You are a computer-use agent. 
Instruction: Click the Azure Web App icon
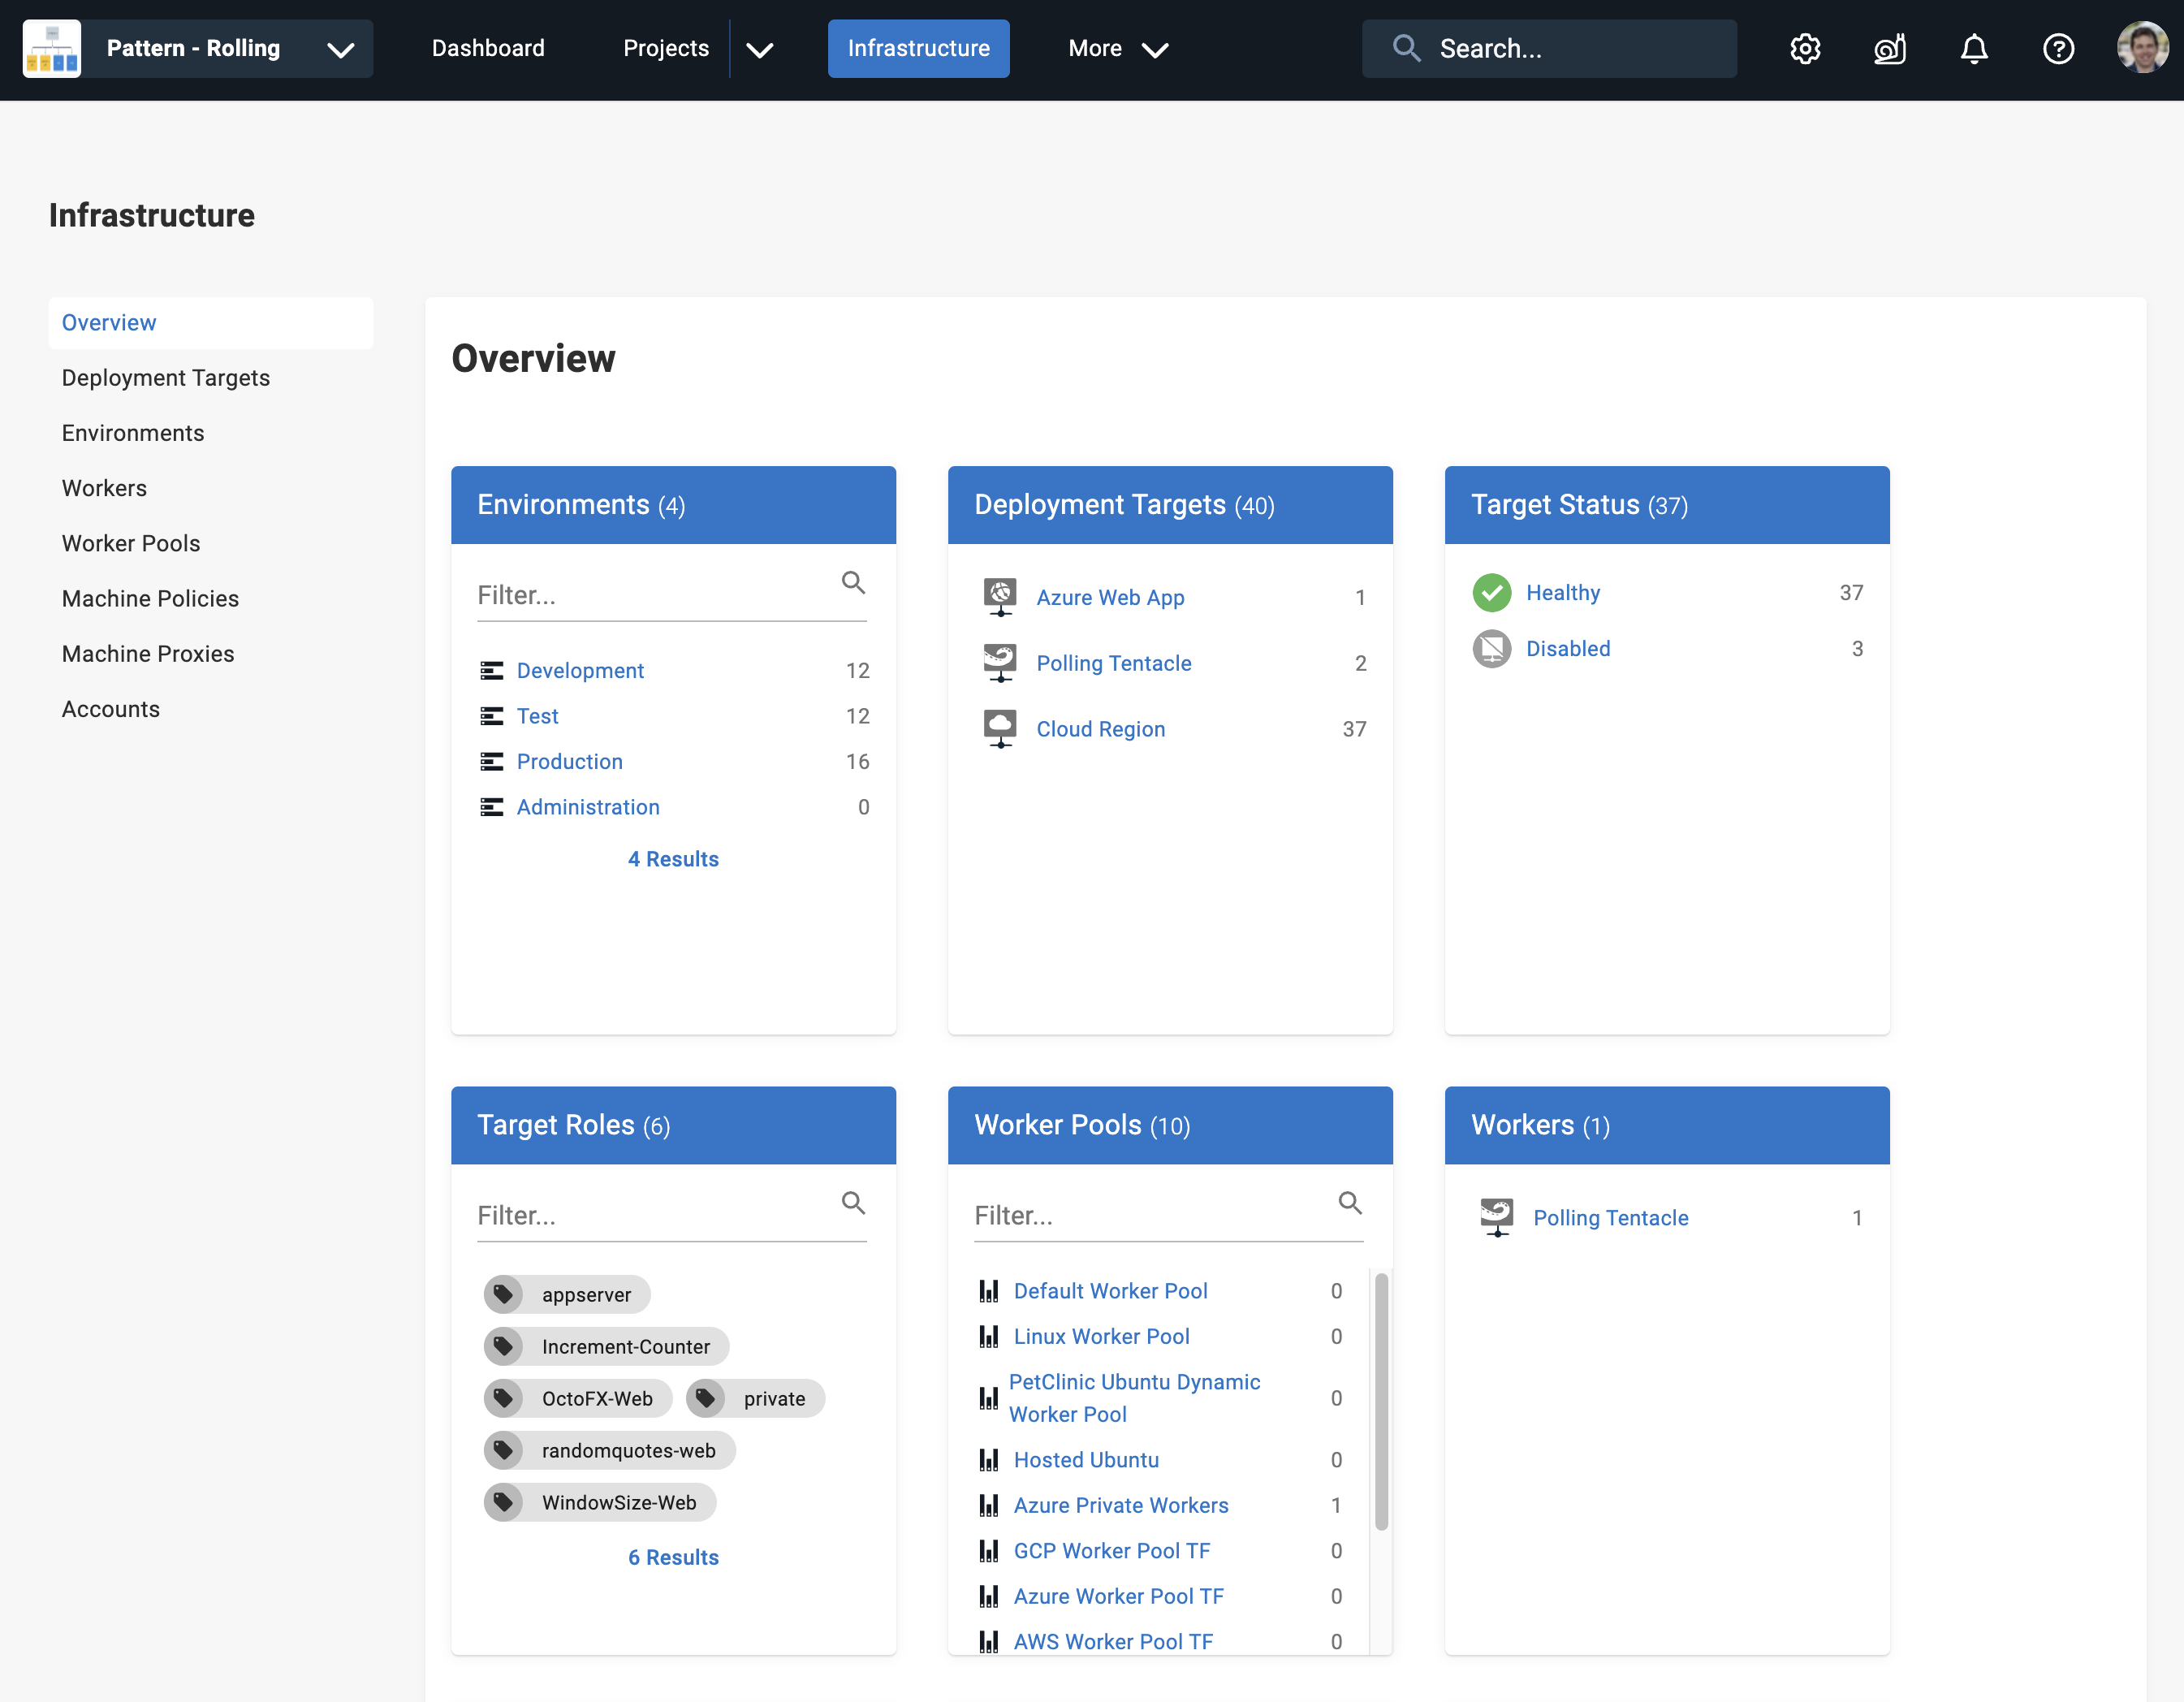click(999, 596)
